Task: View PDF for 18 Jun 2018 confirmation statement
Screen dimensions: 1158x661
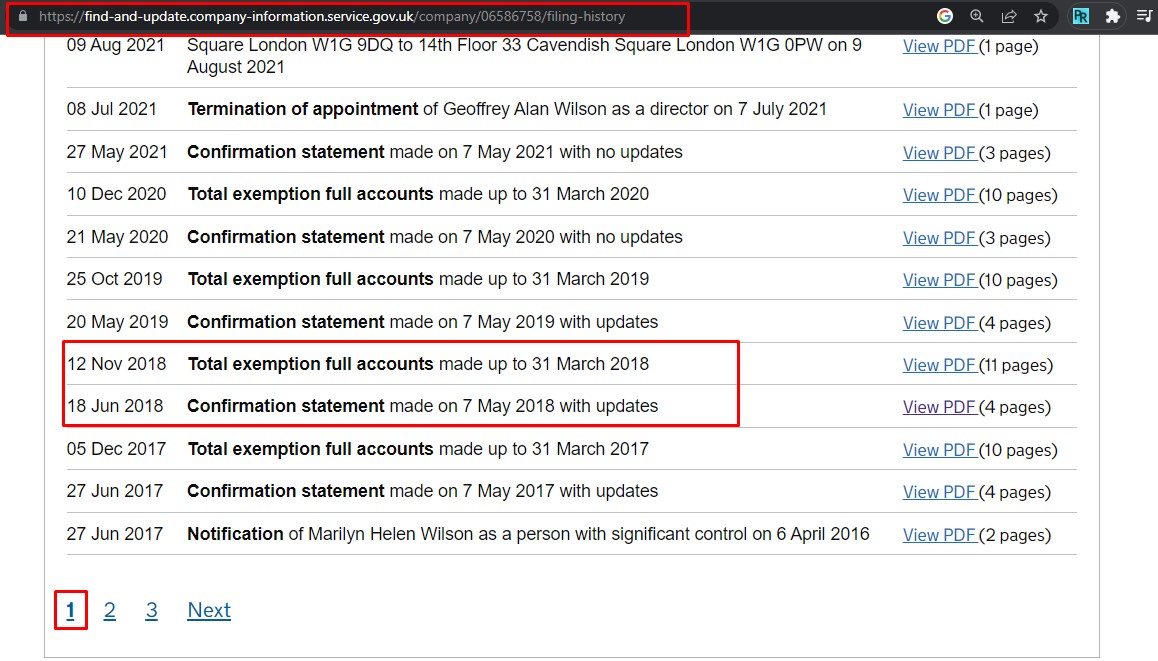Action: pos(939,407)
